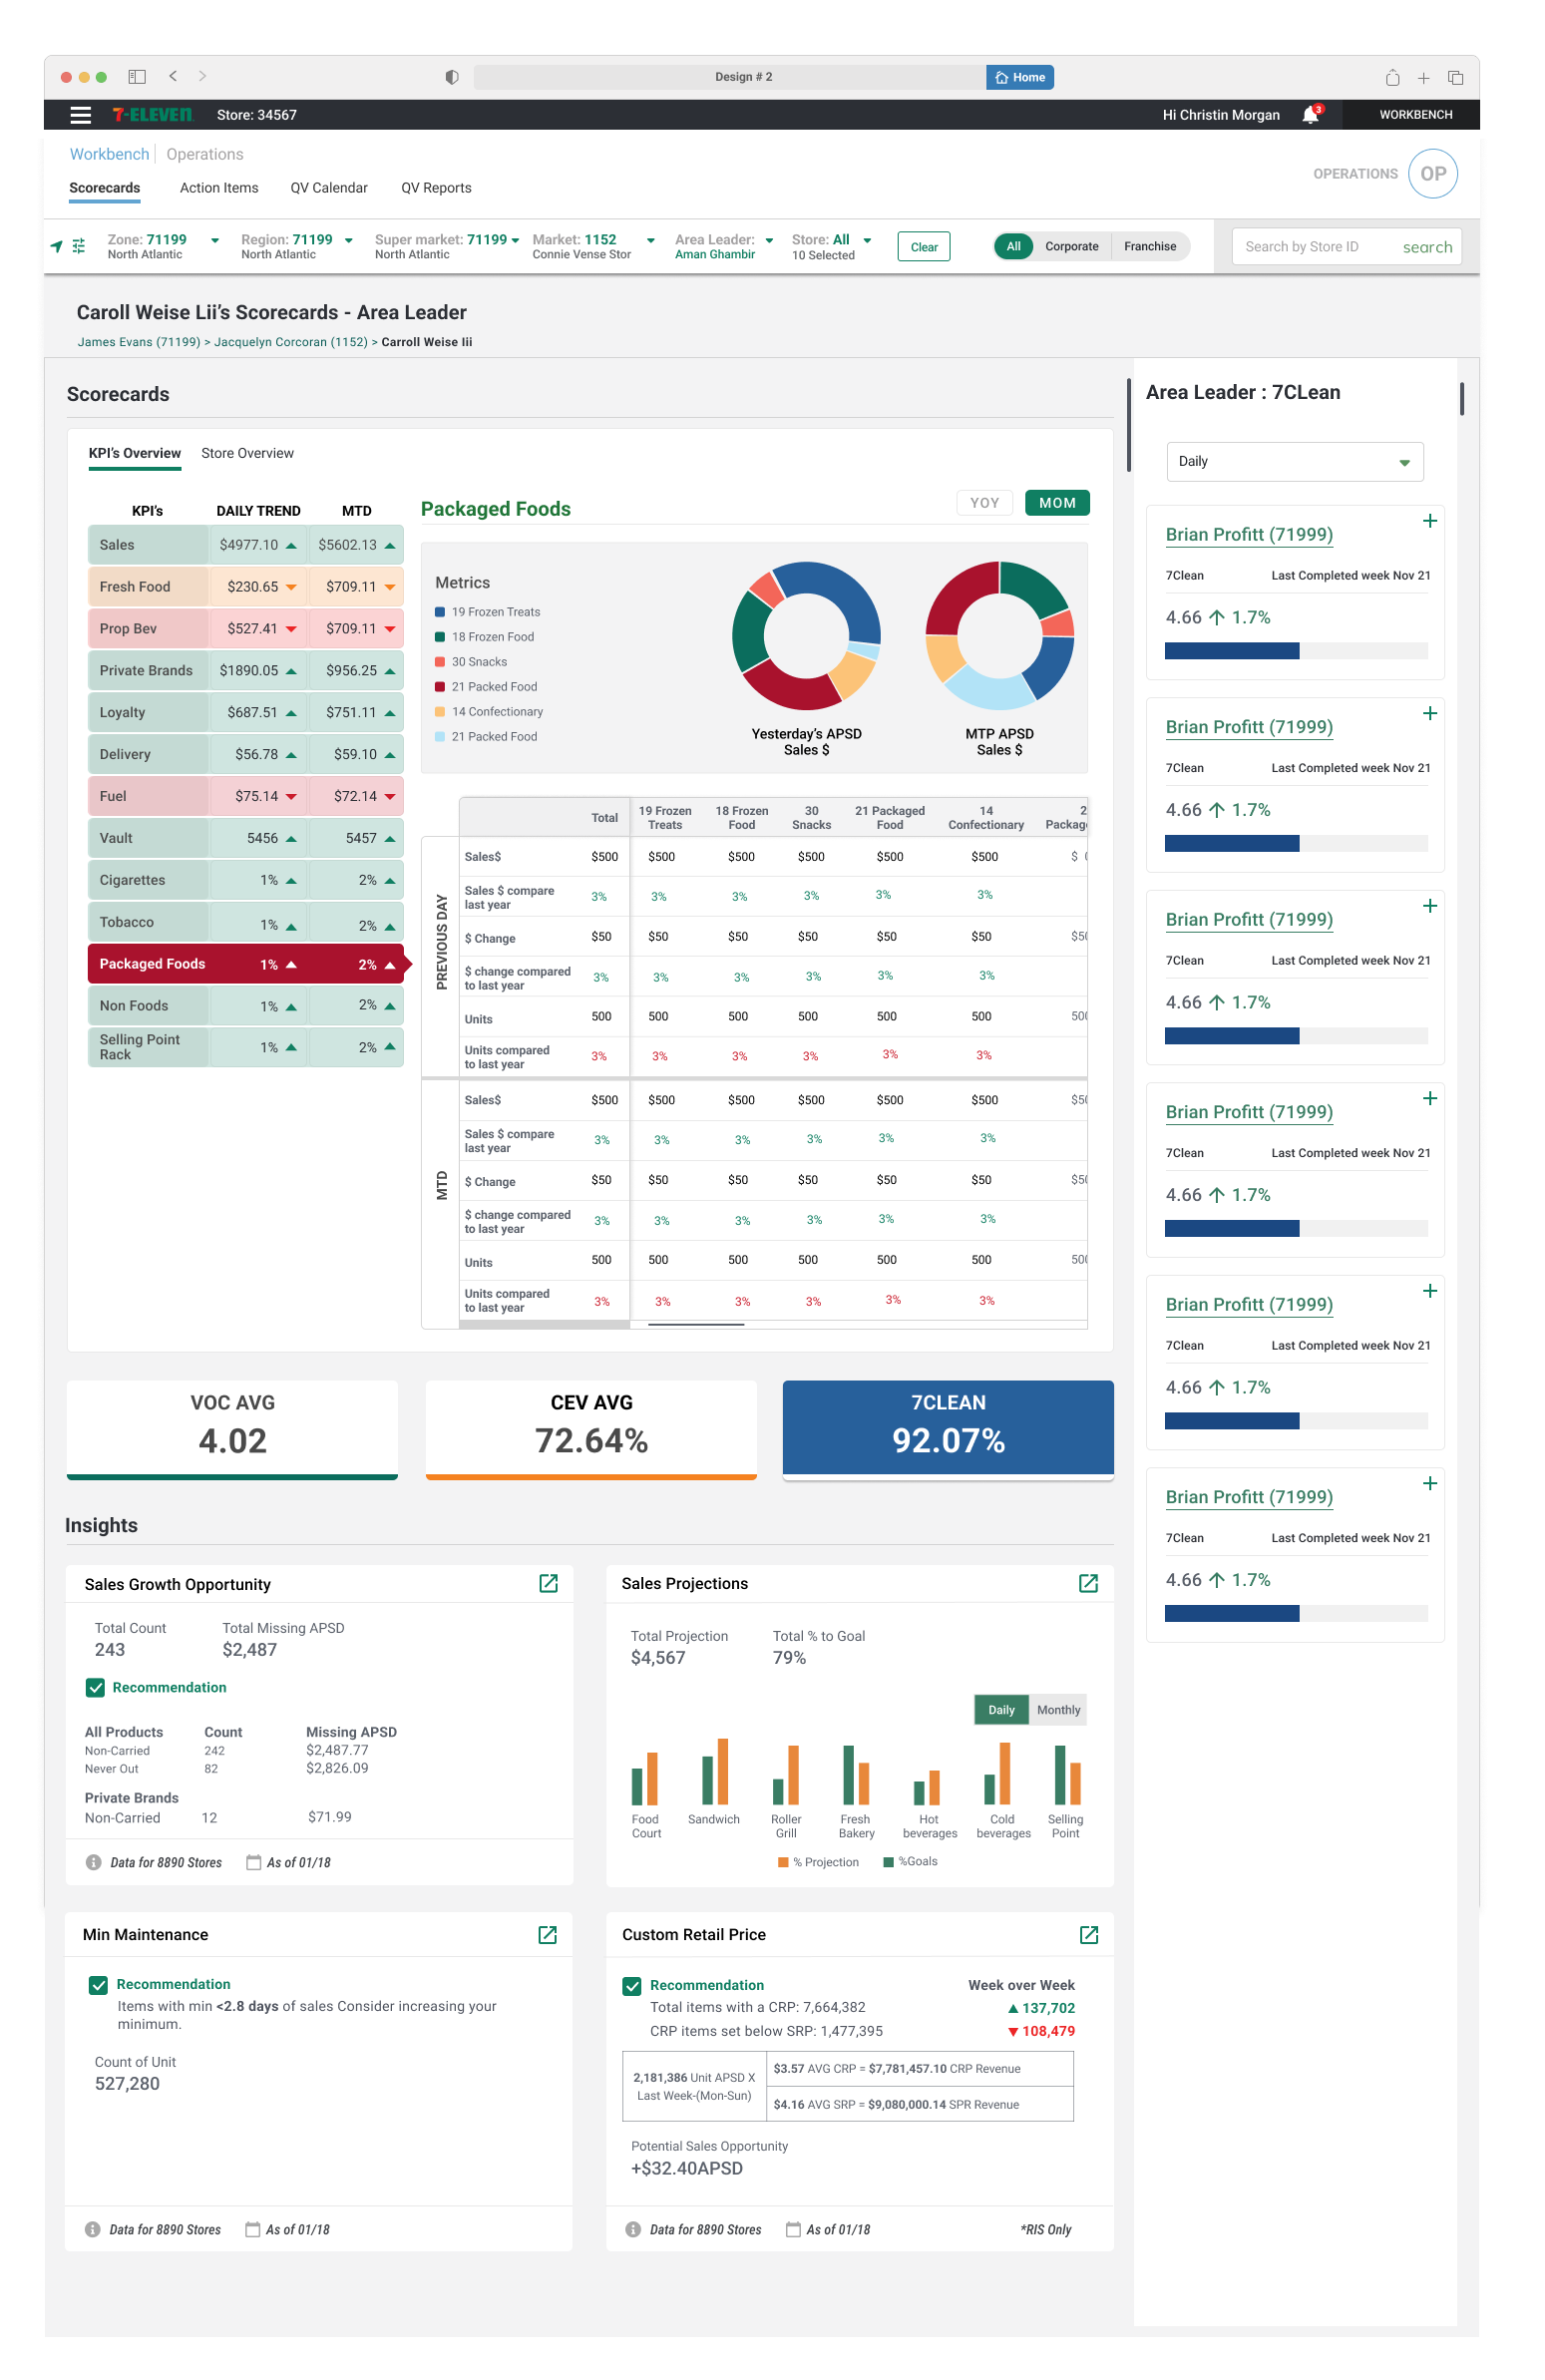Open Sales Growth Opportunity external link icon

tap(548, 1583)
